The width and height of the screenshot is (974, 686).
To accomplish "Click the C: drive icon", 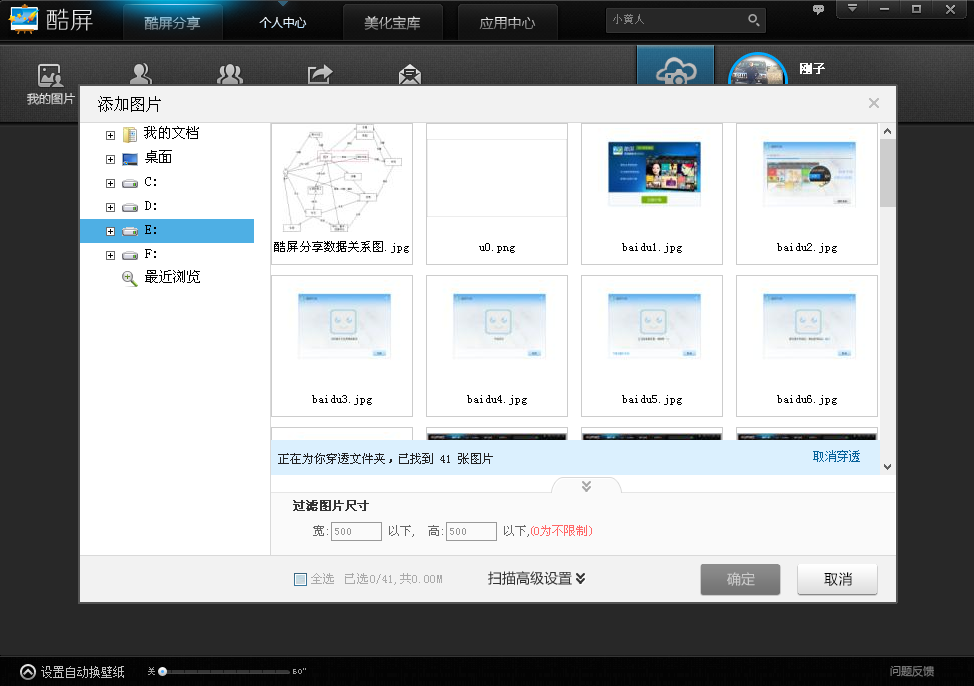I will tap(130, 183).
